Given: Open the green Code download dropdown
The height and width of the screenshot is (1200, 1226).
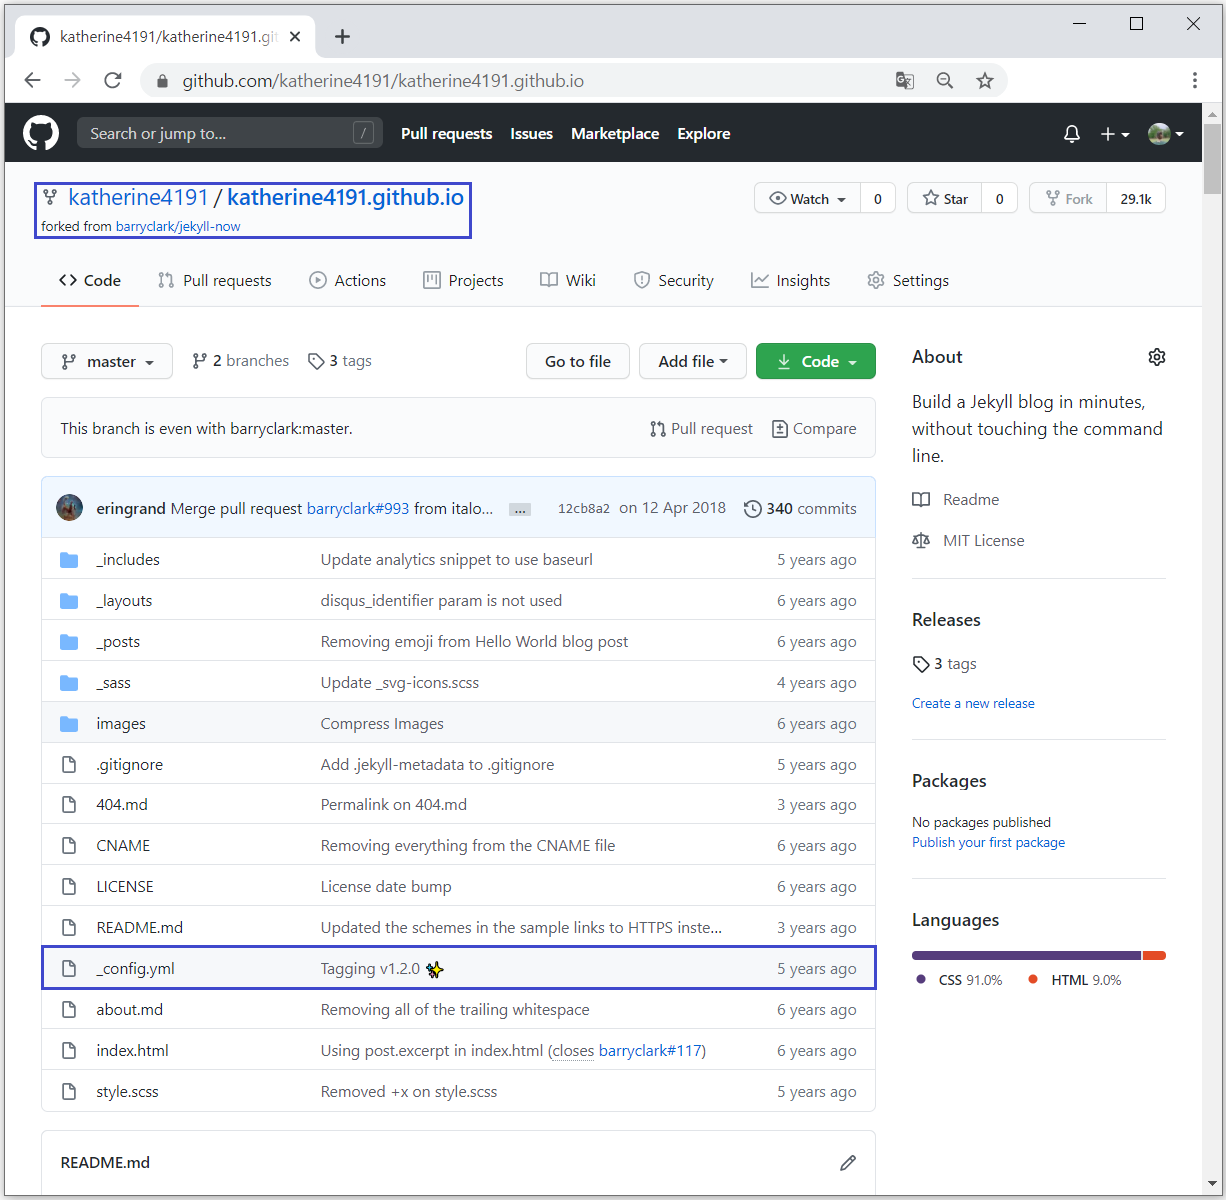Looking at the screenshot, I should [x=816, y=361].
